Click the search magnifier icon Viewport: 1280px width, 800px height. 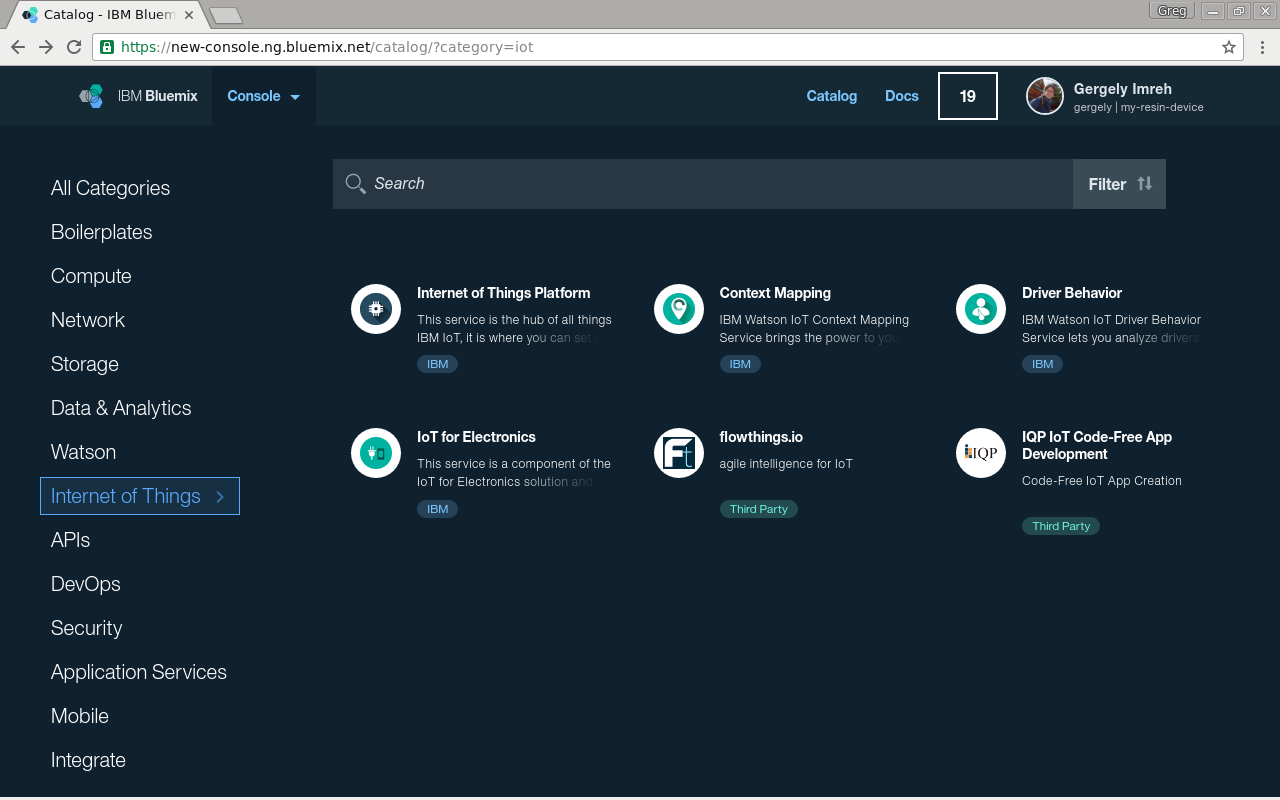coord(355,184)
